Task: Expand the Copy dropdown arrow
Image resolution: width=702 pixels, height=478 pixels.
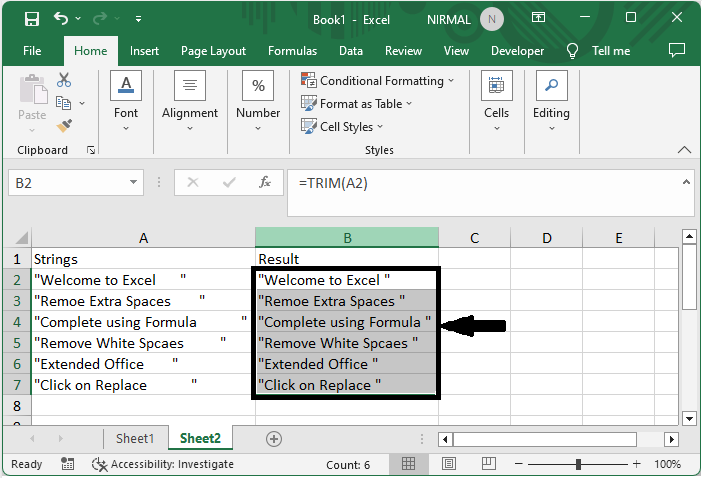Action: click(x=82, y=103)
